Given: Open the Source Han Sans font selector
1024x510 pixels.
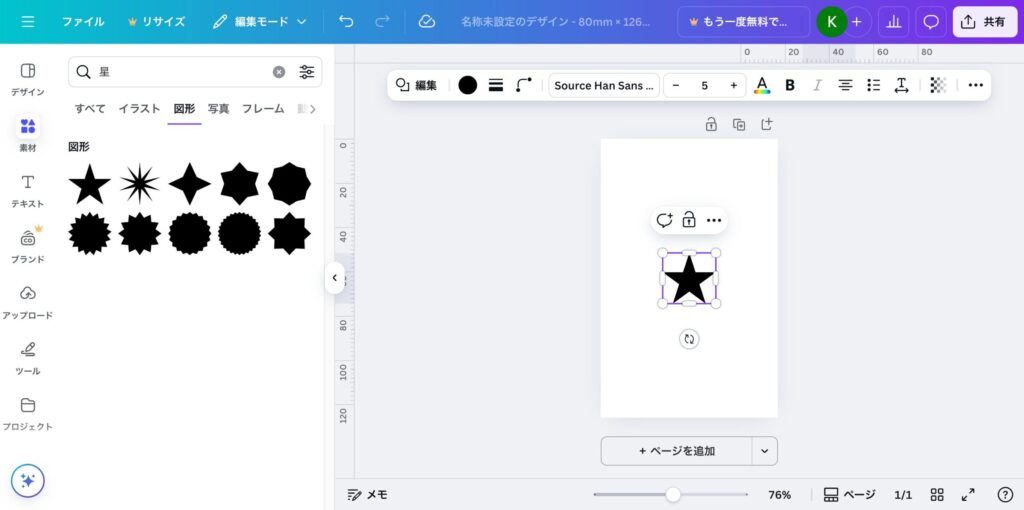Looking at the screenshot, I should click(x=603, y=85).
